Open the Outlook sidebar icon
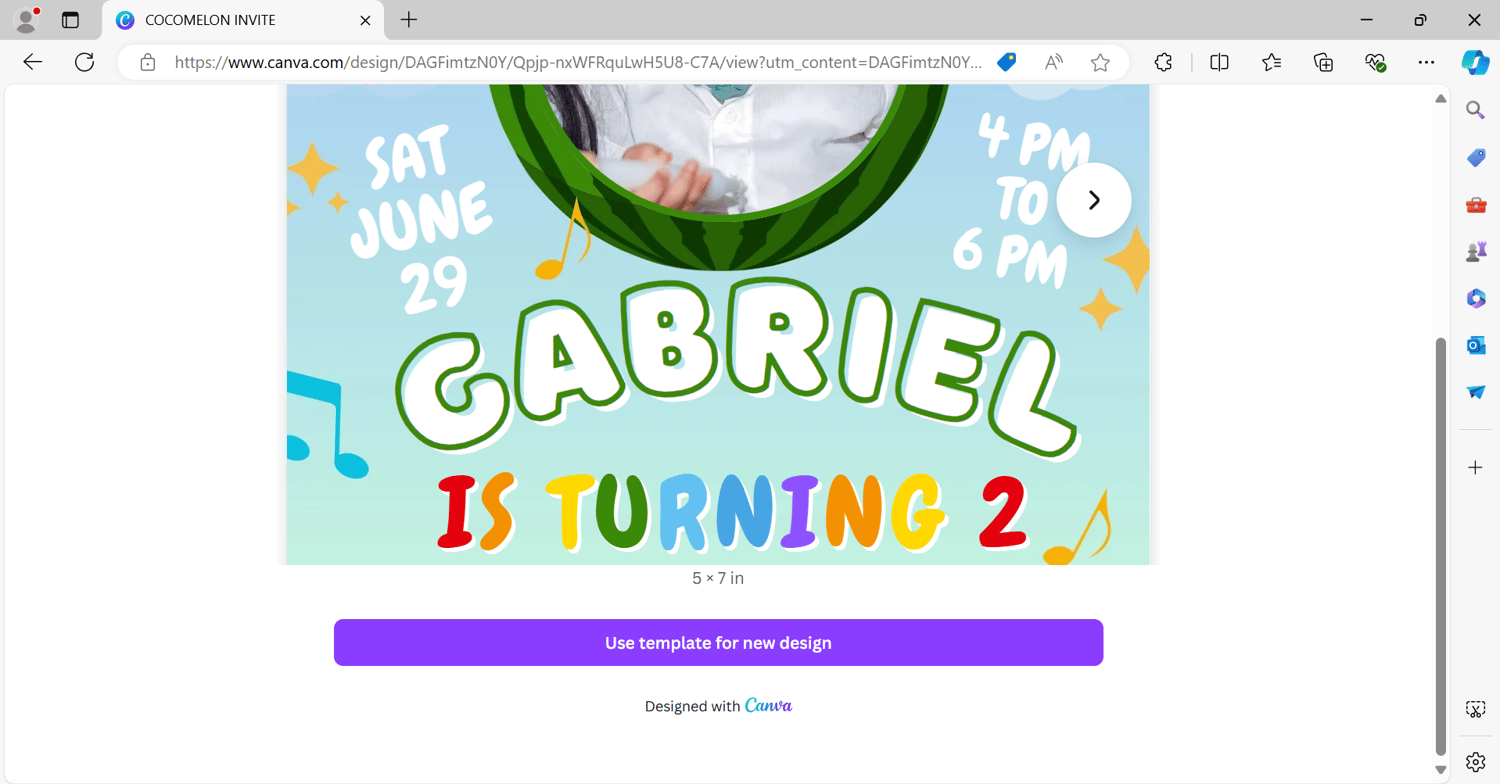1500x784 pixels. click(1476, 345)
